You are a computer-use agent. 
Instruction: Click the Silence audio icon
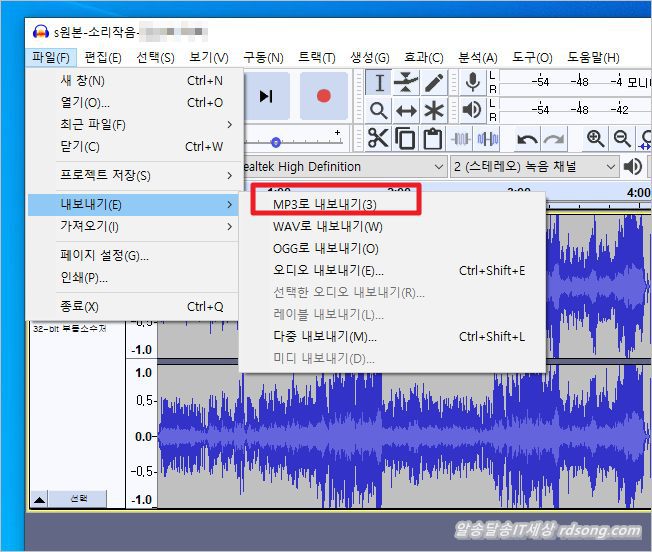(x=487, y=139)
